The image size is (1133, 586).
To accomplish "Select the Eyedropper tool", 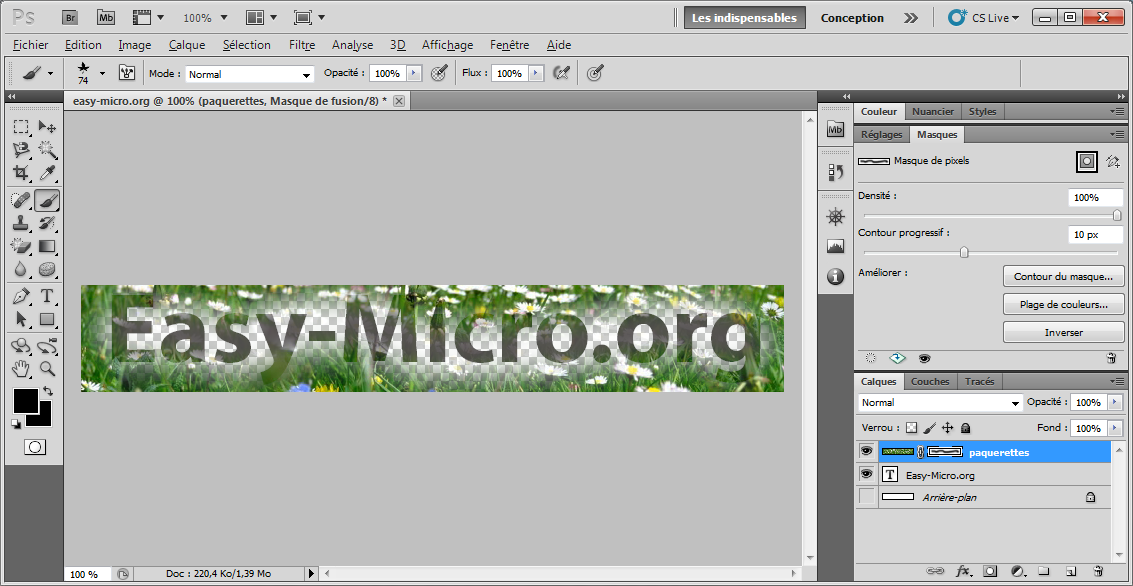I will pos(48,173).
